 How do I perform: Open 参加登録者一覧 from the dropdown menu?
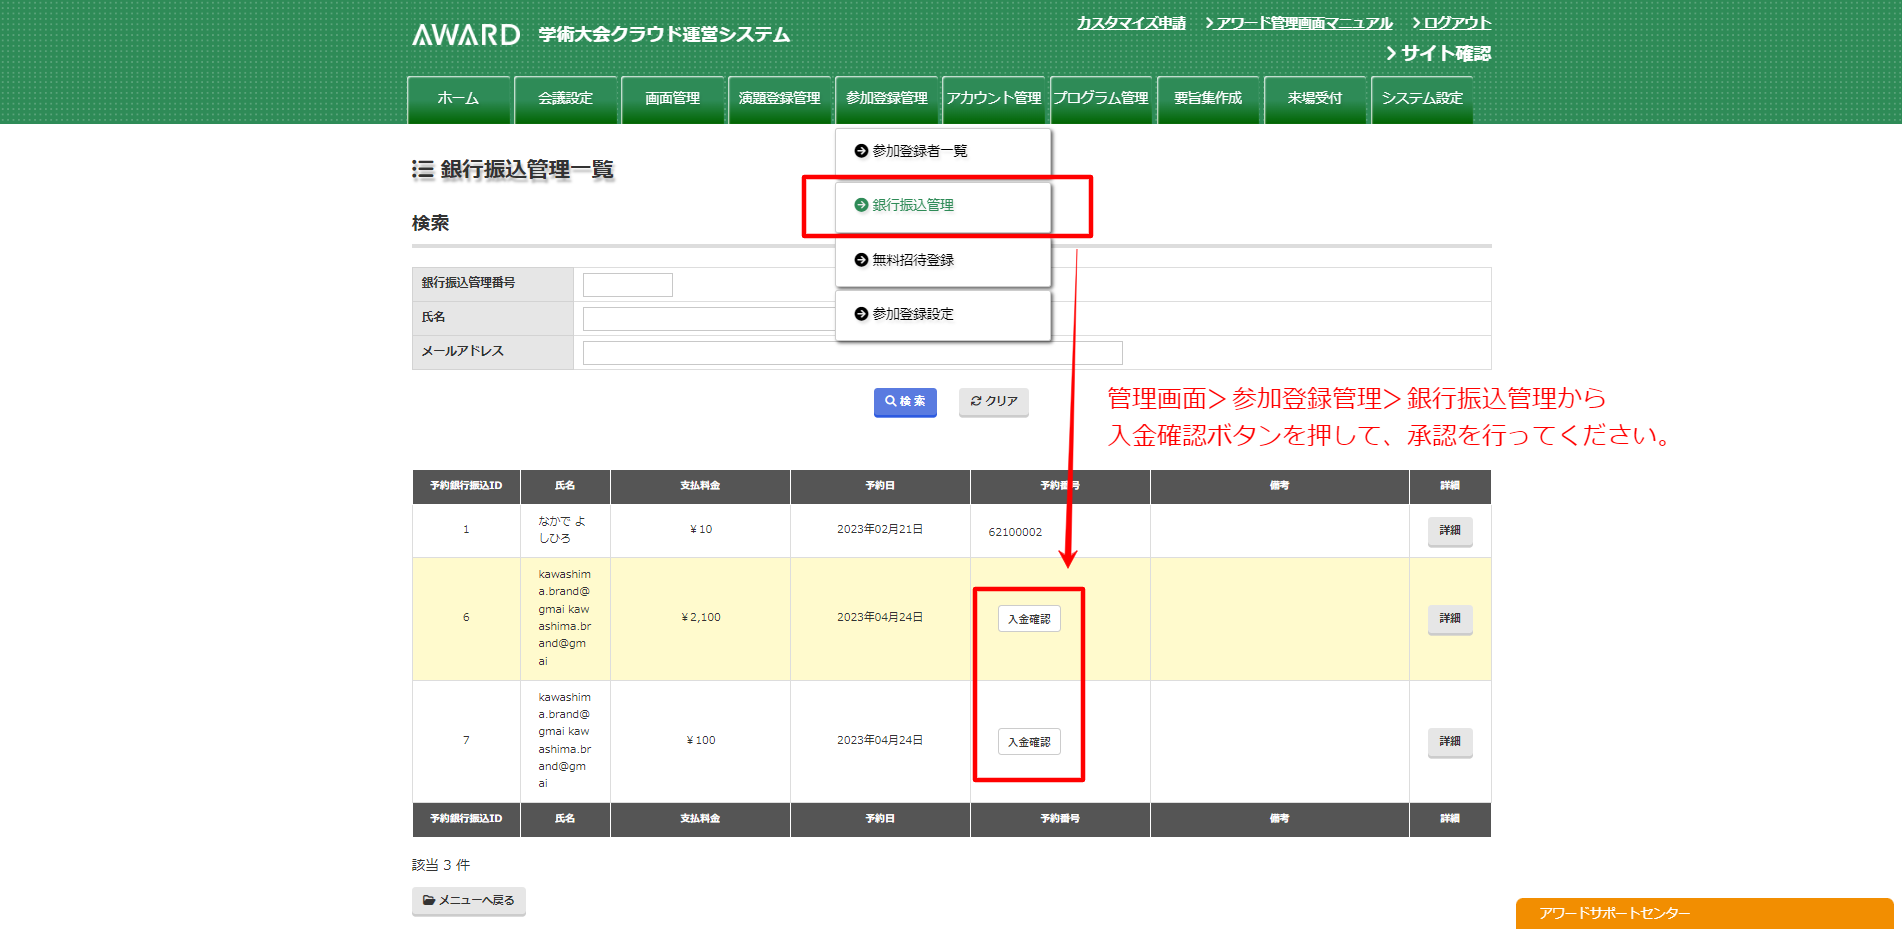(x=919, y=151)
